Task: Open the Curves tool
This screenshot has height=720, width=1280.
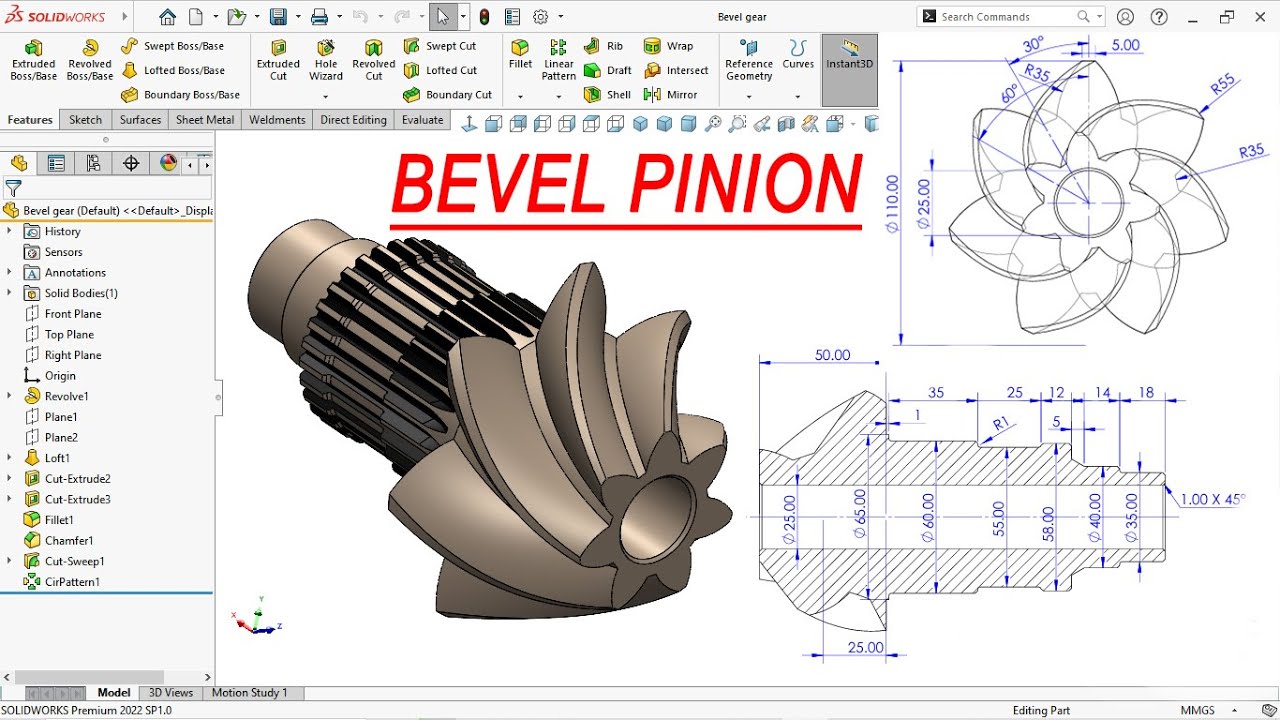Action: (x=798, y=55)
